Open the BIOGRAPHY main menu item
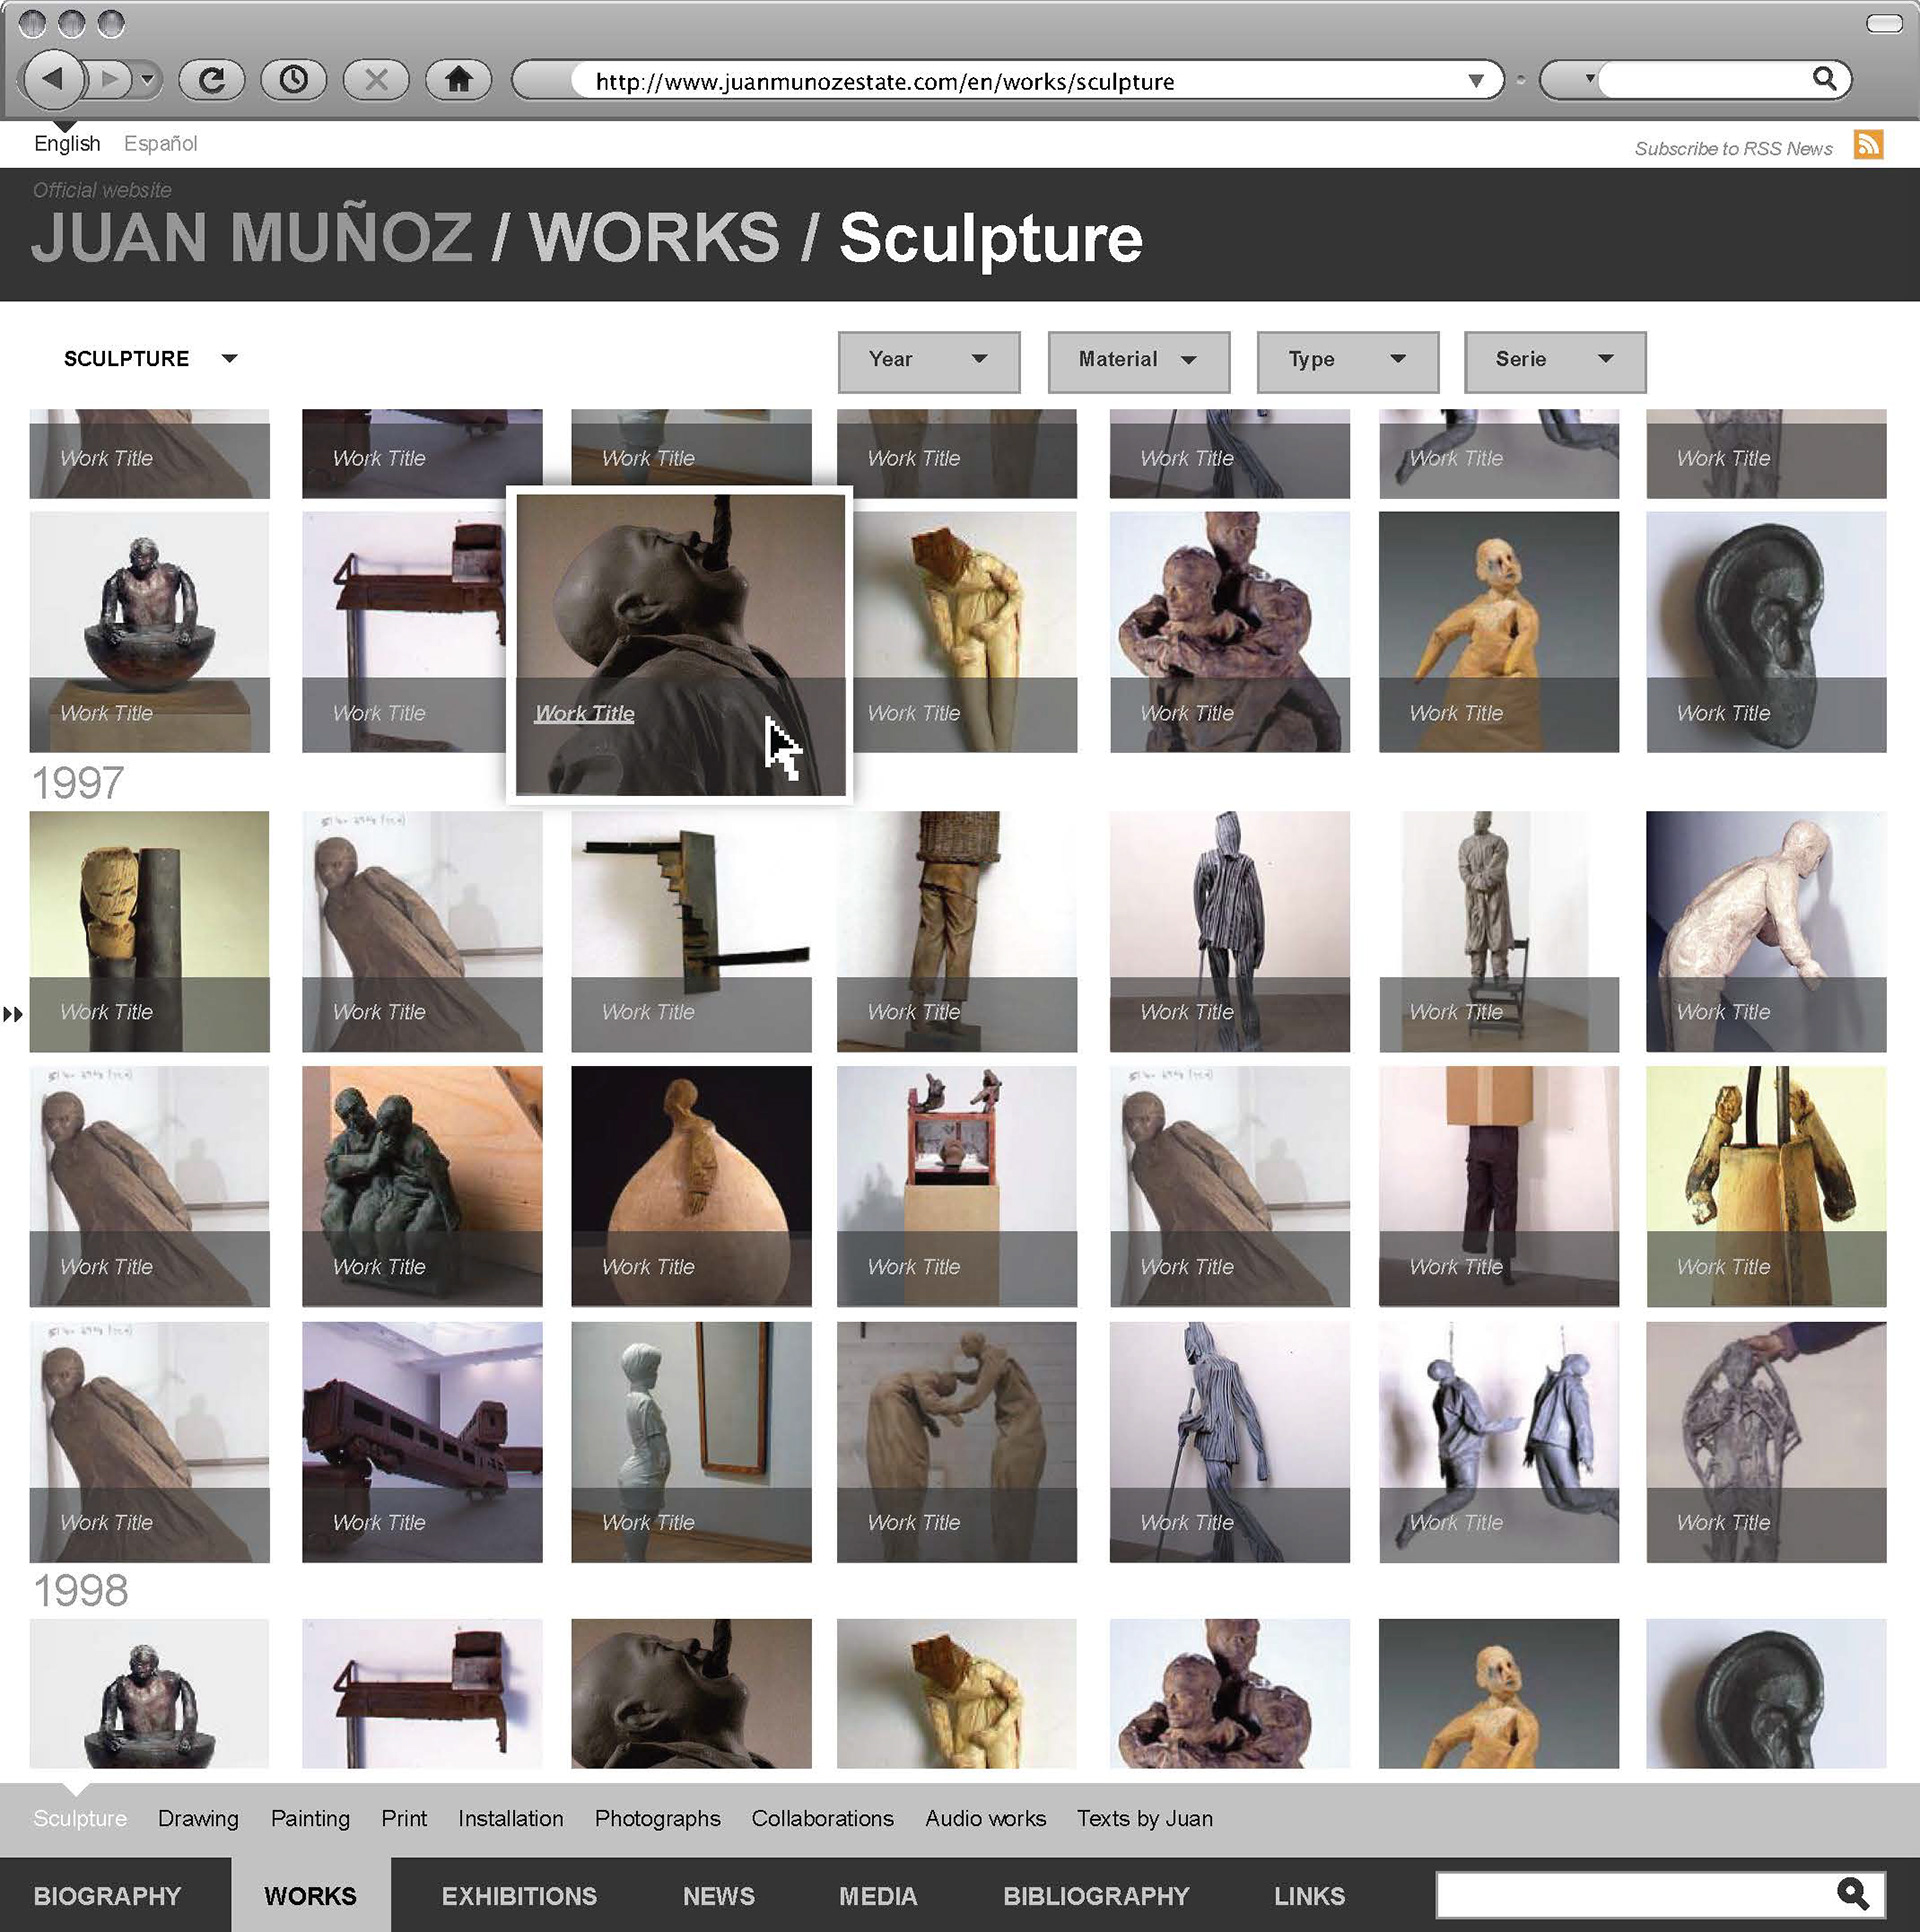Screen dimensions: 1920x1932 tap(107, 1896)
